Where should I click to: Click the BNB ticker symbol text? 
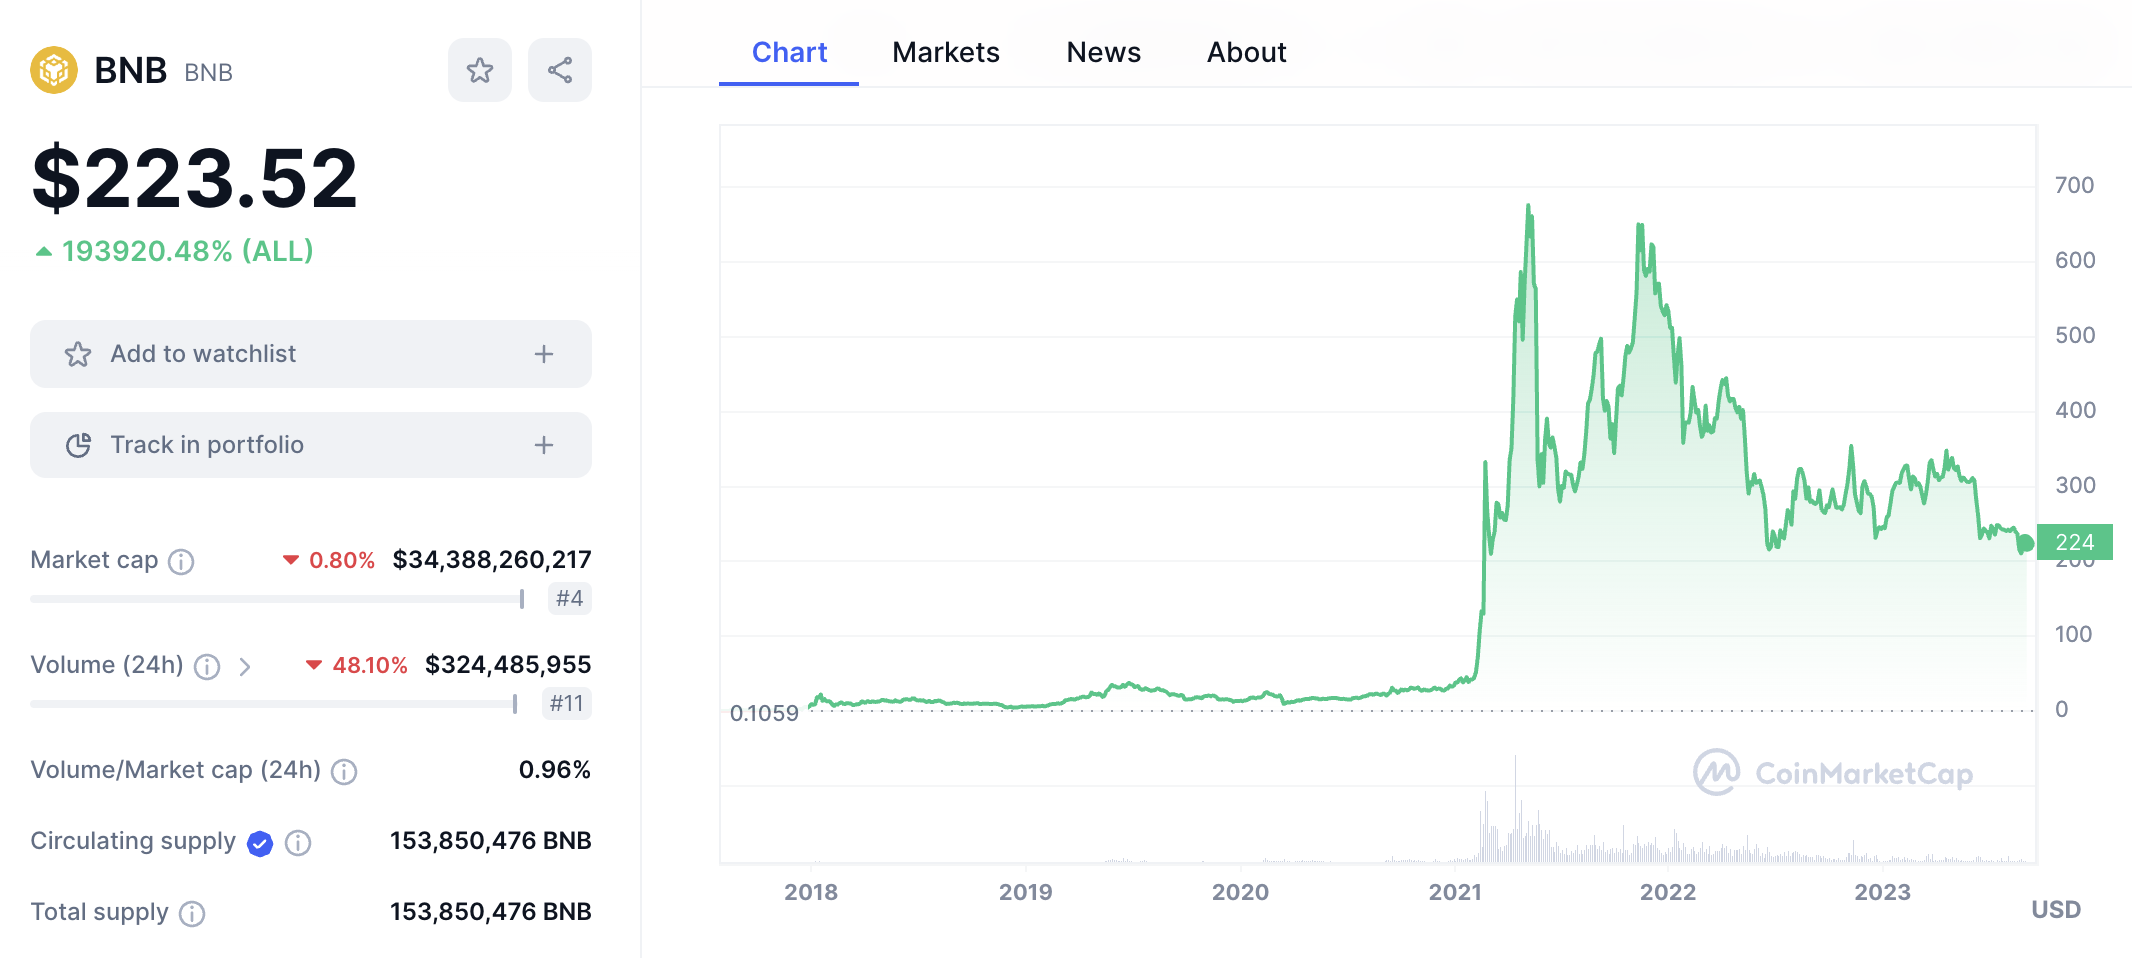[x=209, y=73]
